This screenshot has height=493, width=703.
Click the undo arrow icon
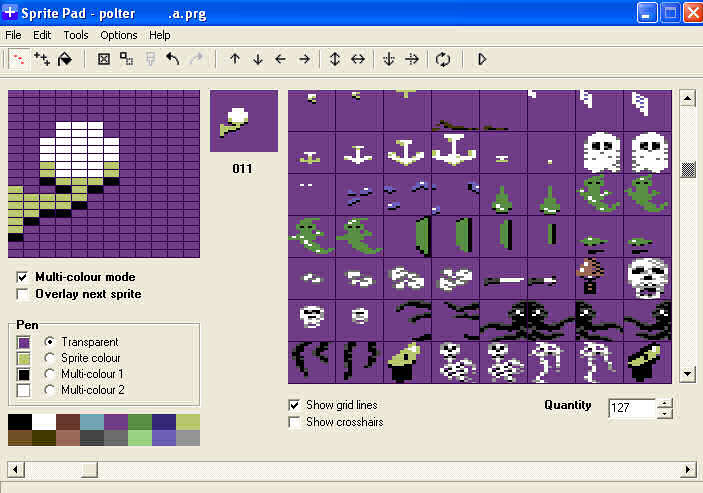(173, 59)
